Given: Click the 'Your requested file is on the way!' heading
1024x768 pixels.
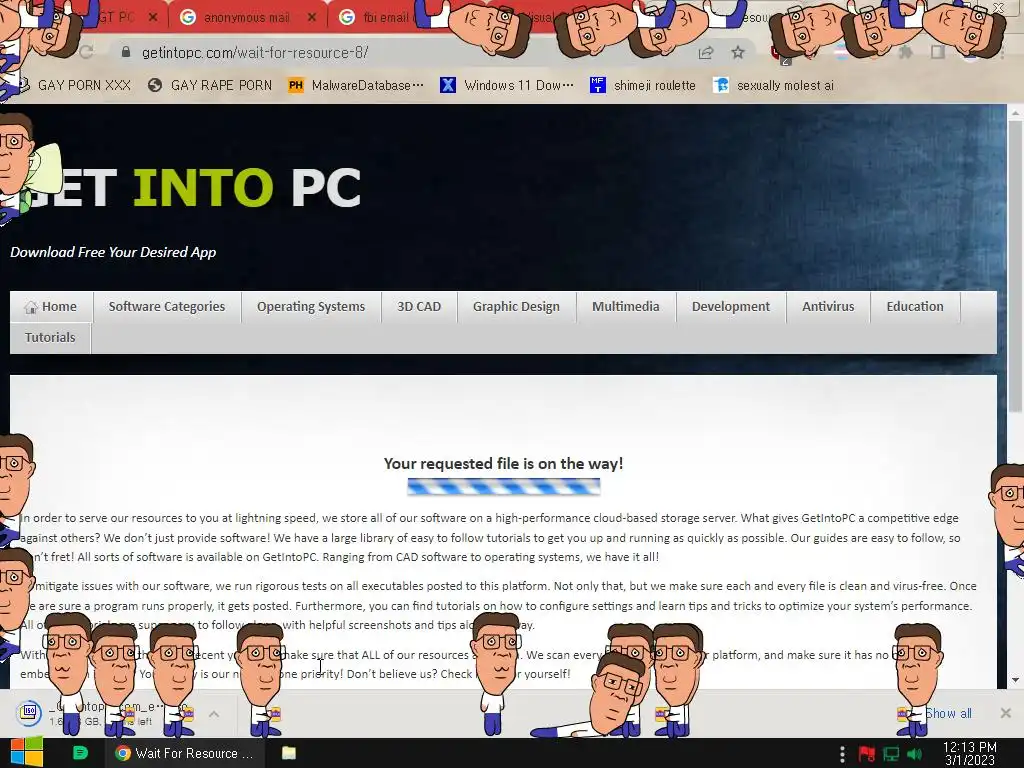Looking at the screenshot, I should pyautogui.click(x=504, y=463).
